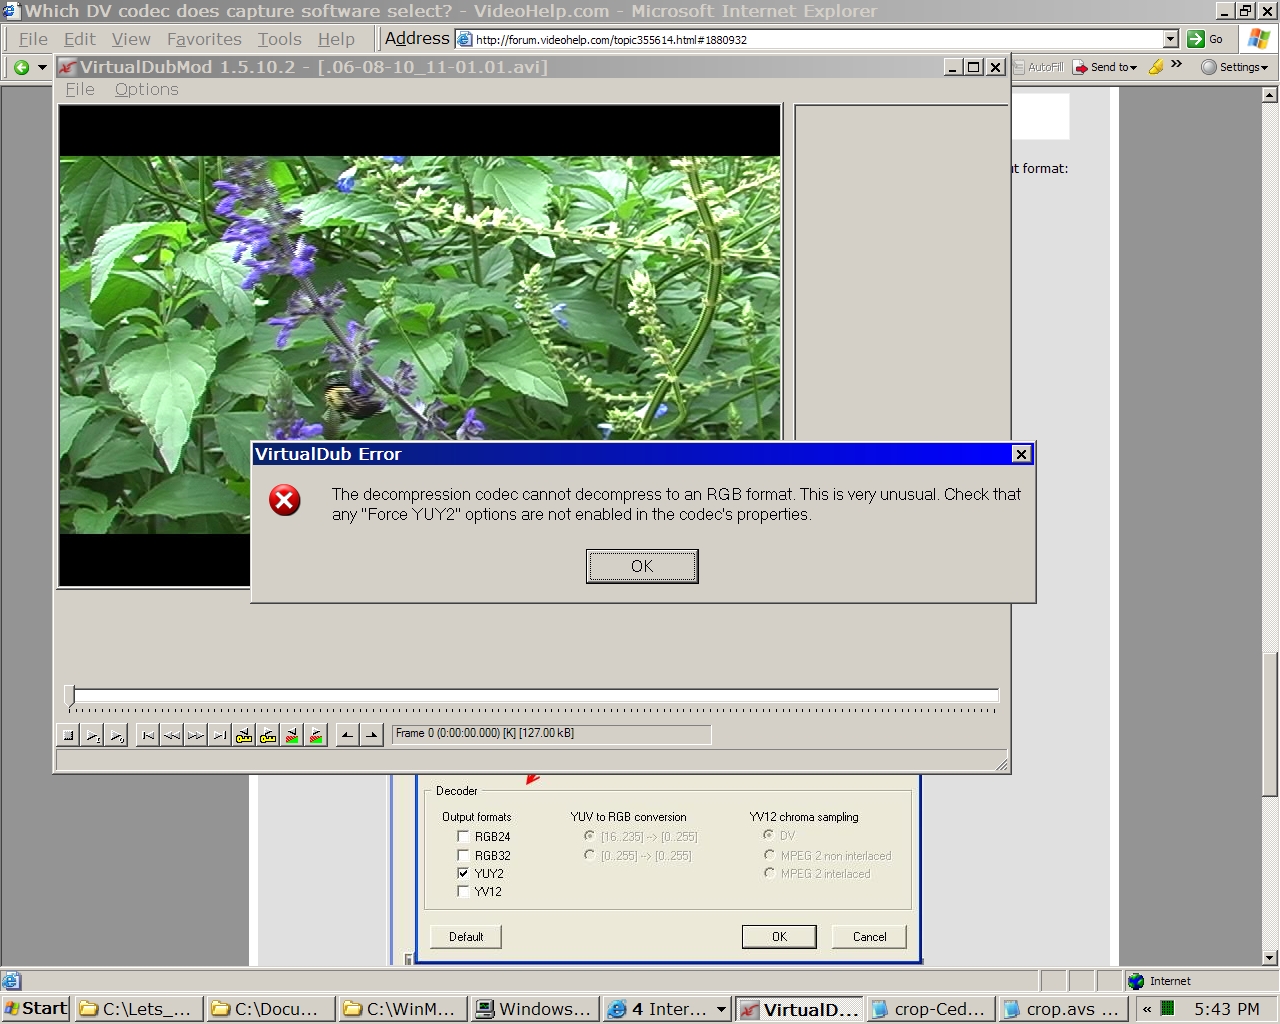
Task: Click the browser address URL field
Action: click(809, 39)
